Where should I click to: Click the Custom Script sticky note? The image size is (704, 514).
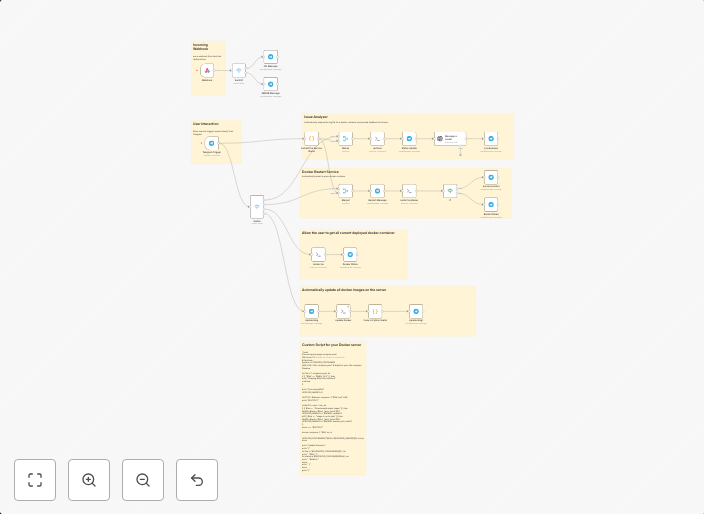coord(333,410)
